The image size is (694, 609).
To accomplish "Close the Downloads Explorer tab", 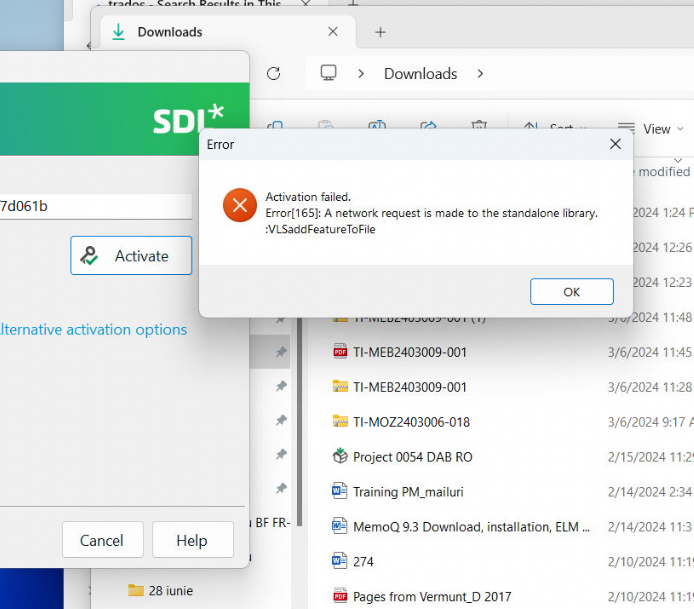I will [x=333, y=32].
